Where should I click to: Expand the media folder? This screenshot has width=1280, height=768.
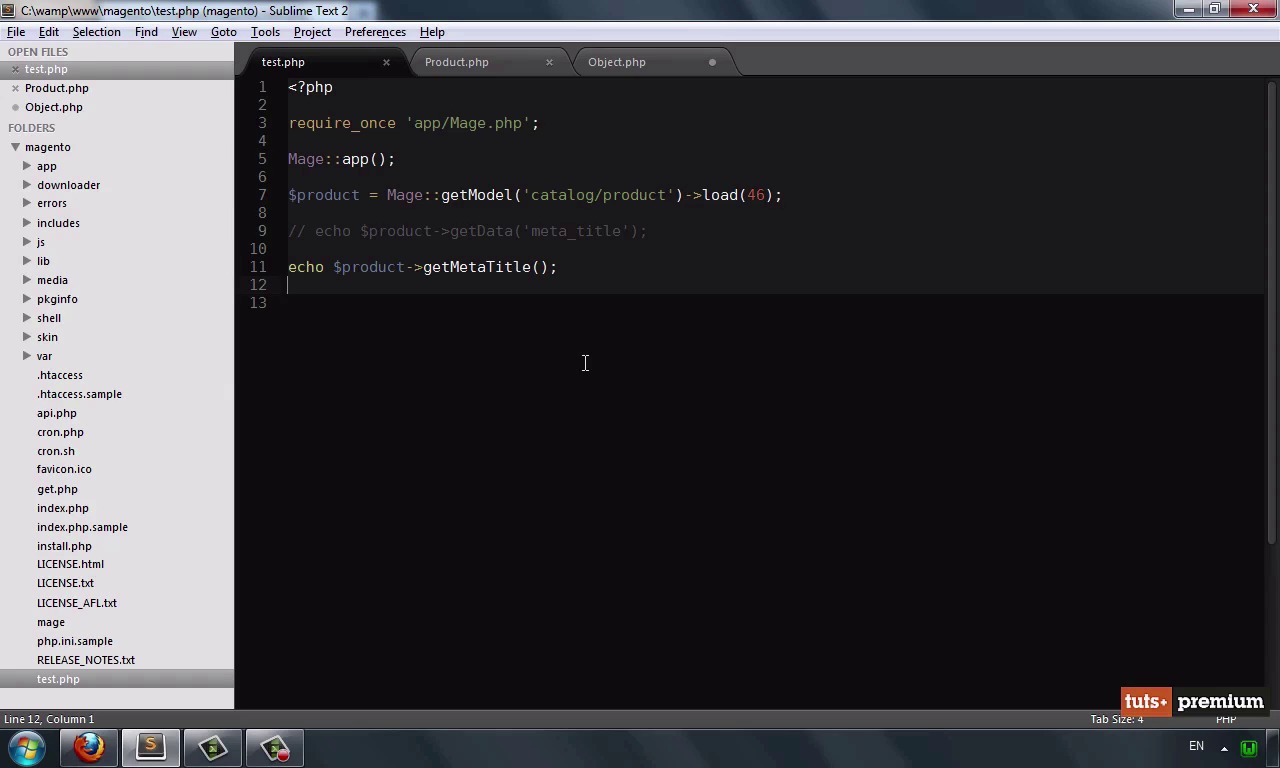tap(27, 280)
